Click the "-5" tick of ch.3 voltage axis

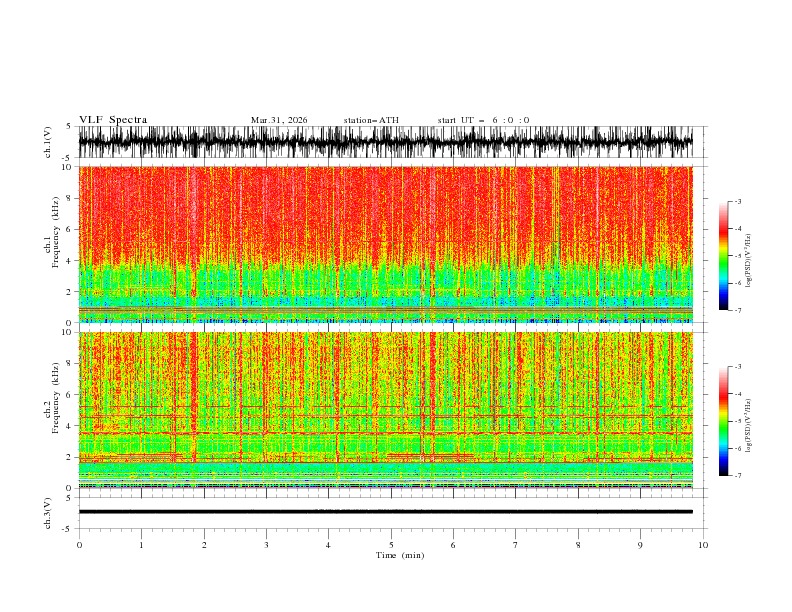click(x=68, y=529)
